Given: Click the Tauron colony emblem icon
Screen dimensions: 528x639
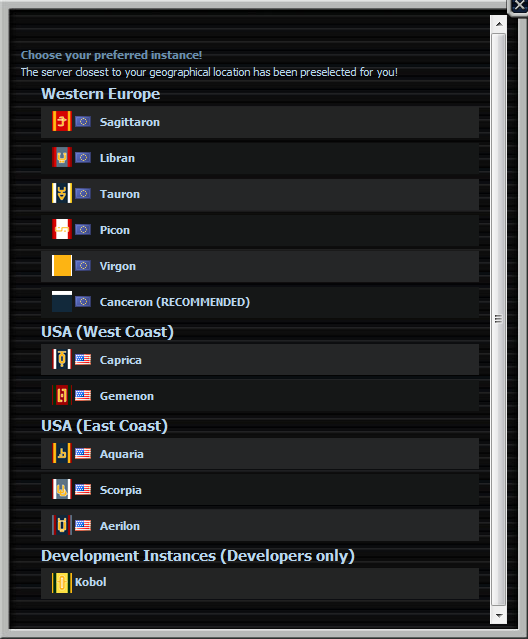Looking at the screenshot, I should (x=62, y=193).
